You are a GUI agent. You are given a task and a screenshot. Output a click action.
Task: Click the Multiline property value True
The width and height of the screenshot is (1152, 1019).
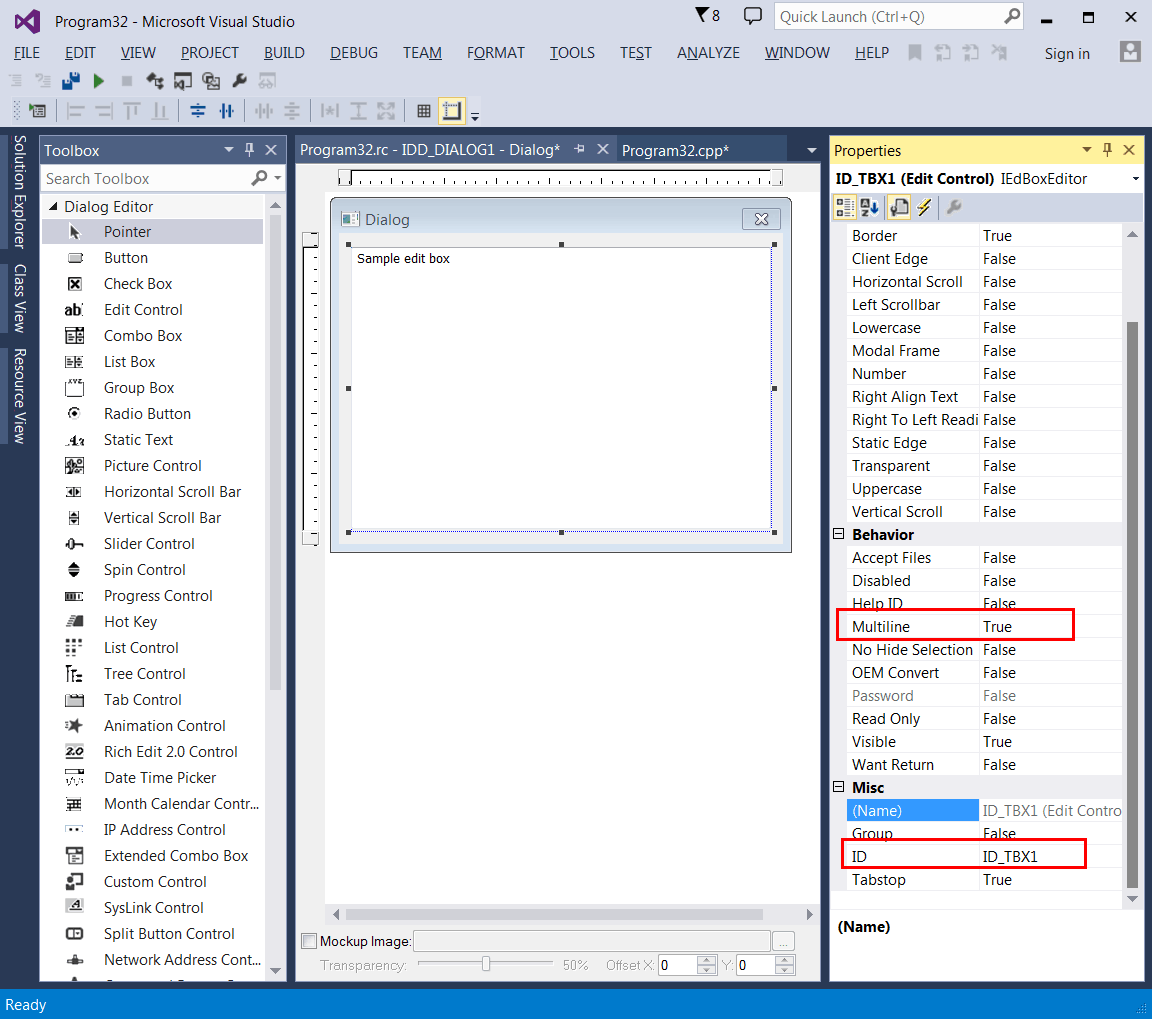(x=997, y=627)
